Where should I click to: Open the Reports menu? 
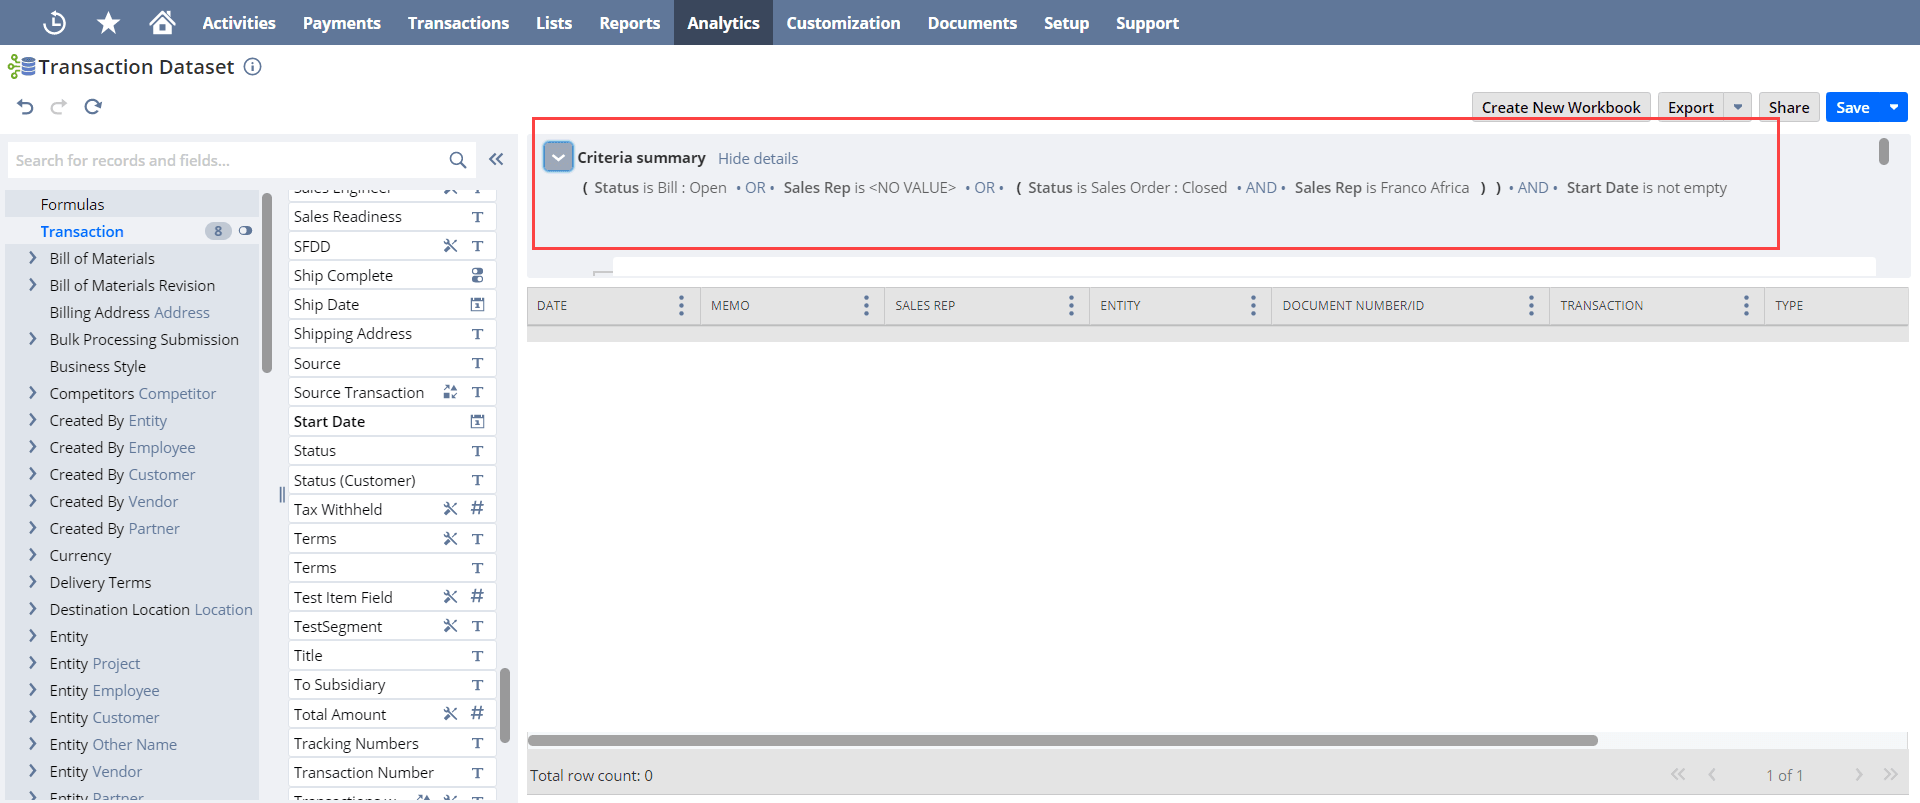coord(630,22)
